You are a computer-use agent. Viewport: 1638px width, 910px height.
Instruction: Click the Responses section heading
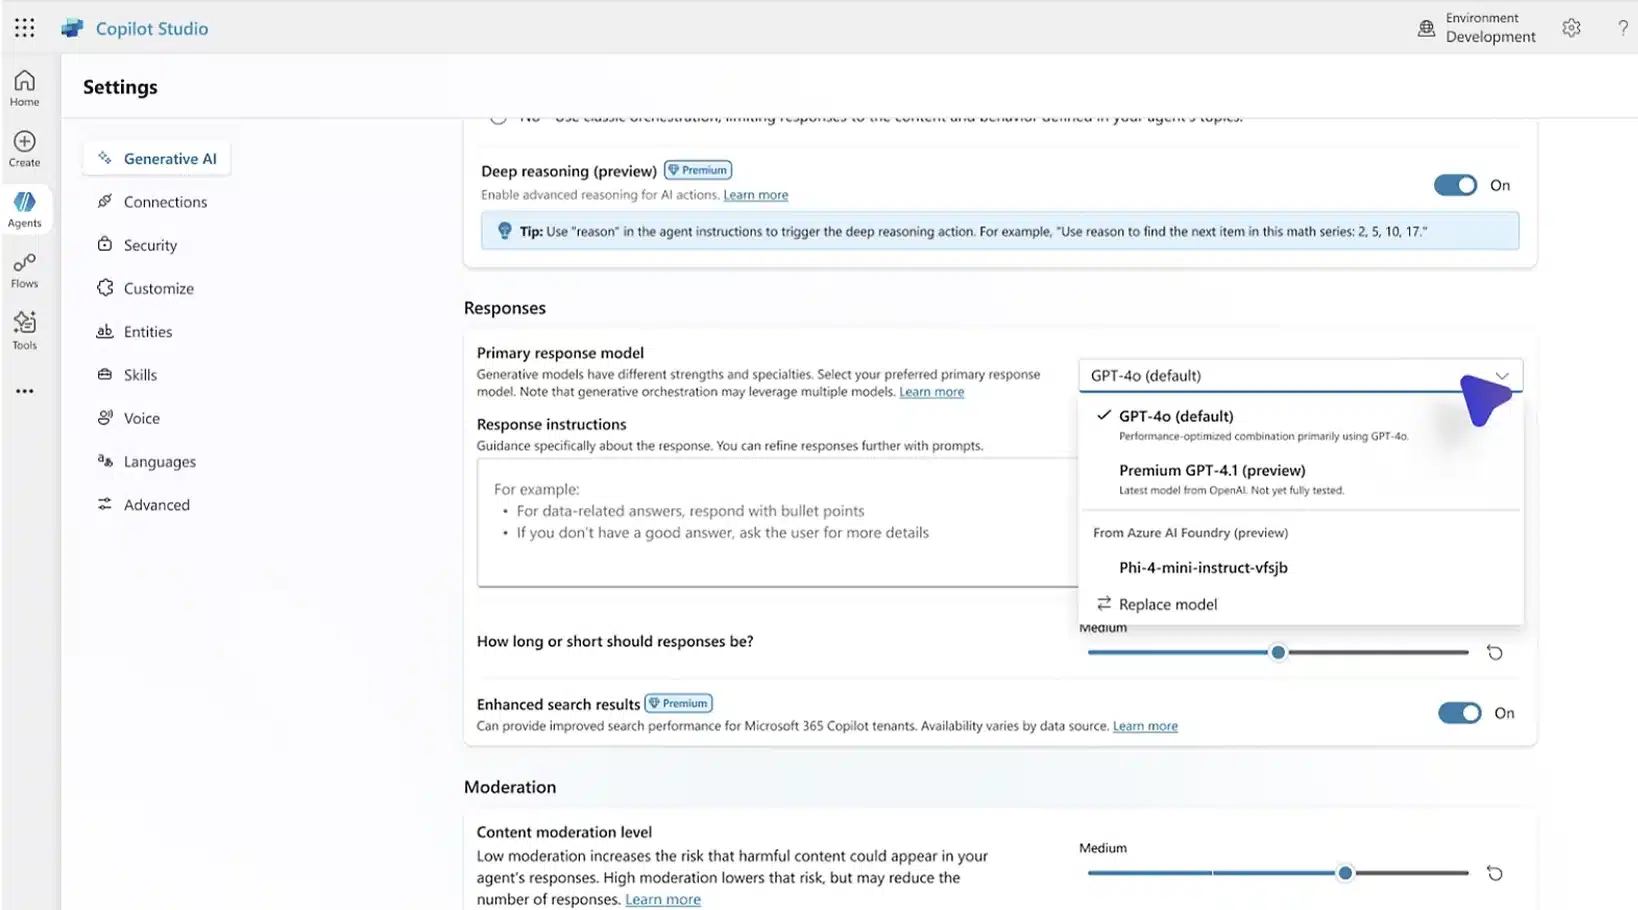pos(504,308)
